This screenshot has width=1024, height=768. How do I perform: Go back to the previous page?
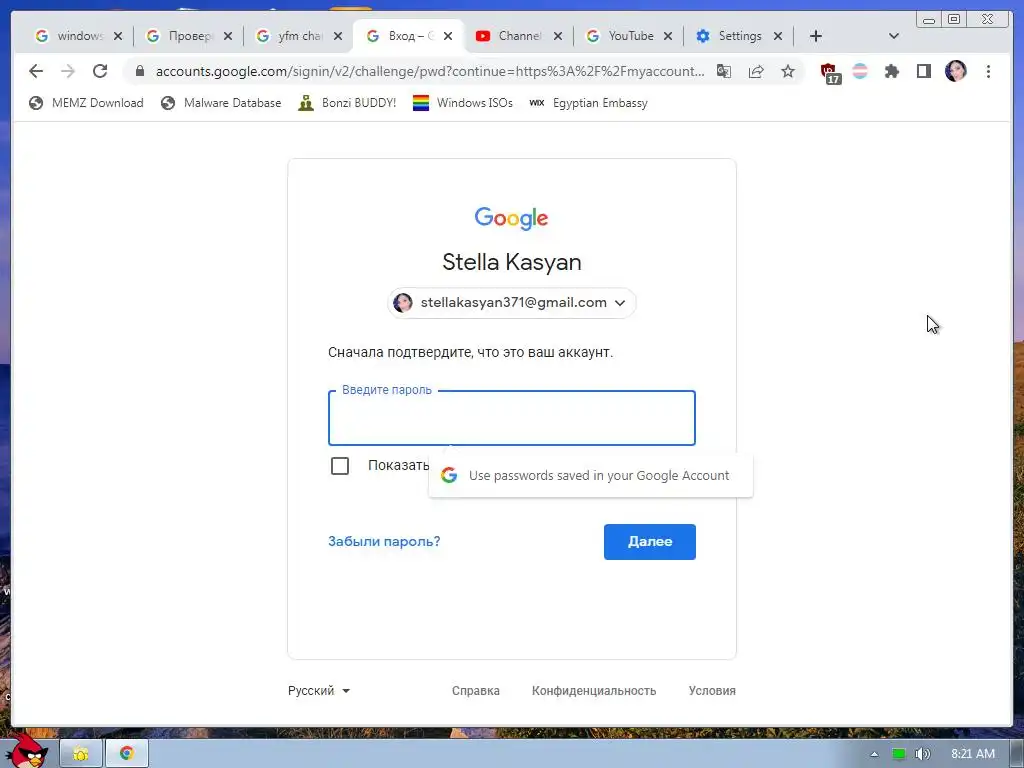pos(36,71)
